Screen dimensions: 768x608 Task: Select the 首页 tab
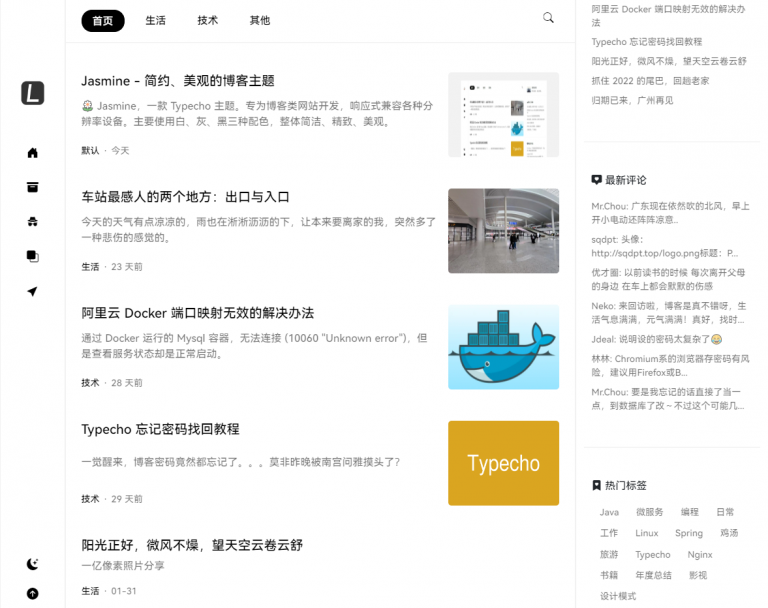(x=103, y=20)
